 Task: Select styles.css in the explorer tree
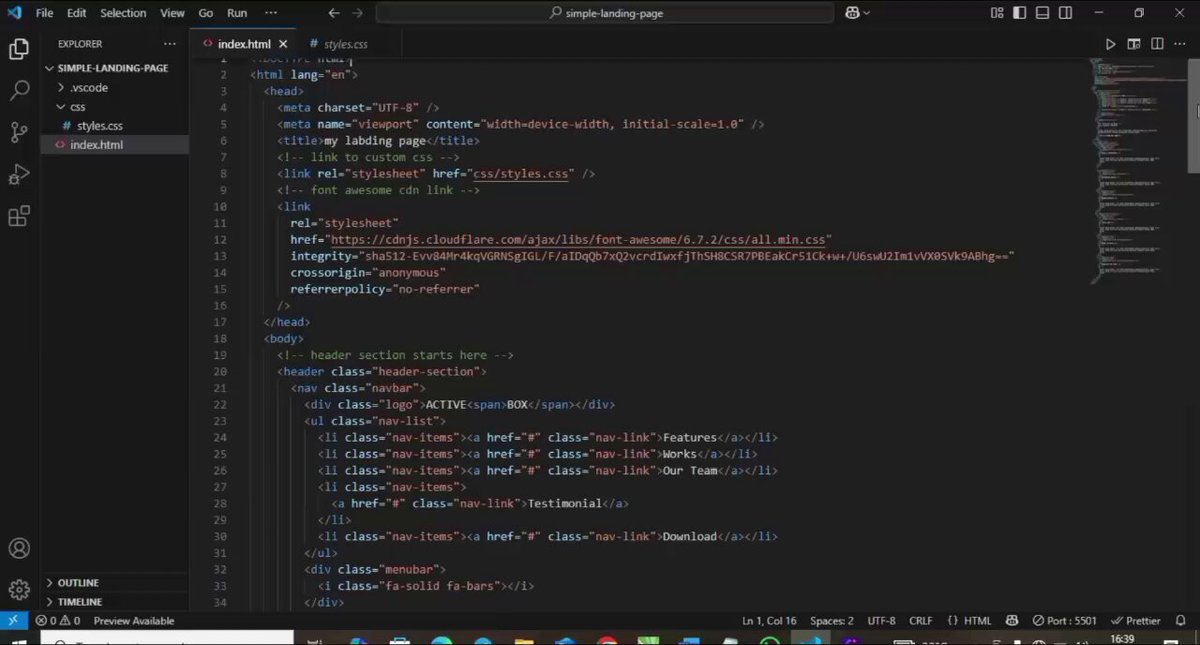tap(99, 126)
